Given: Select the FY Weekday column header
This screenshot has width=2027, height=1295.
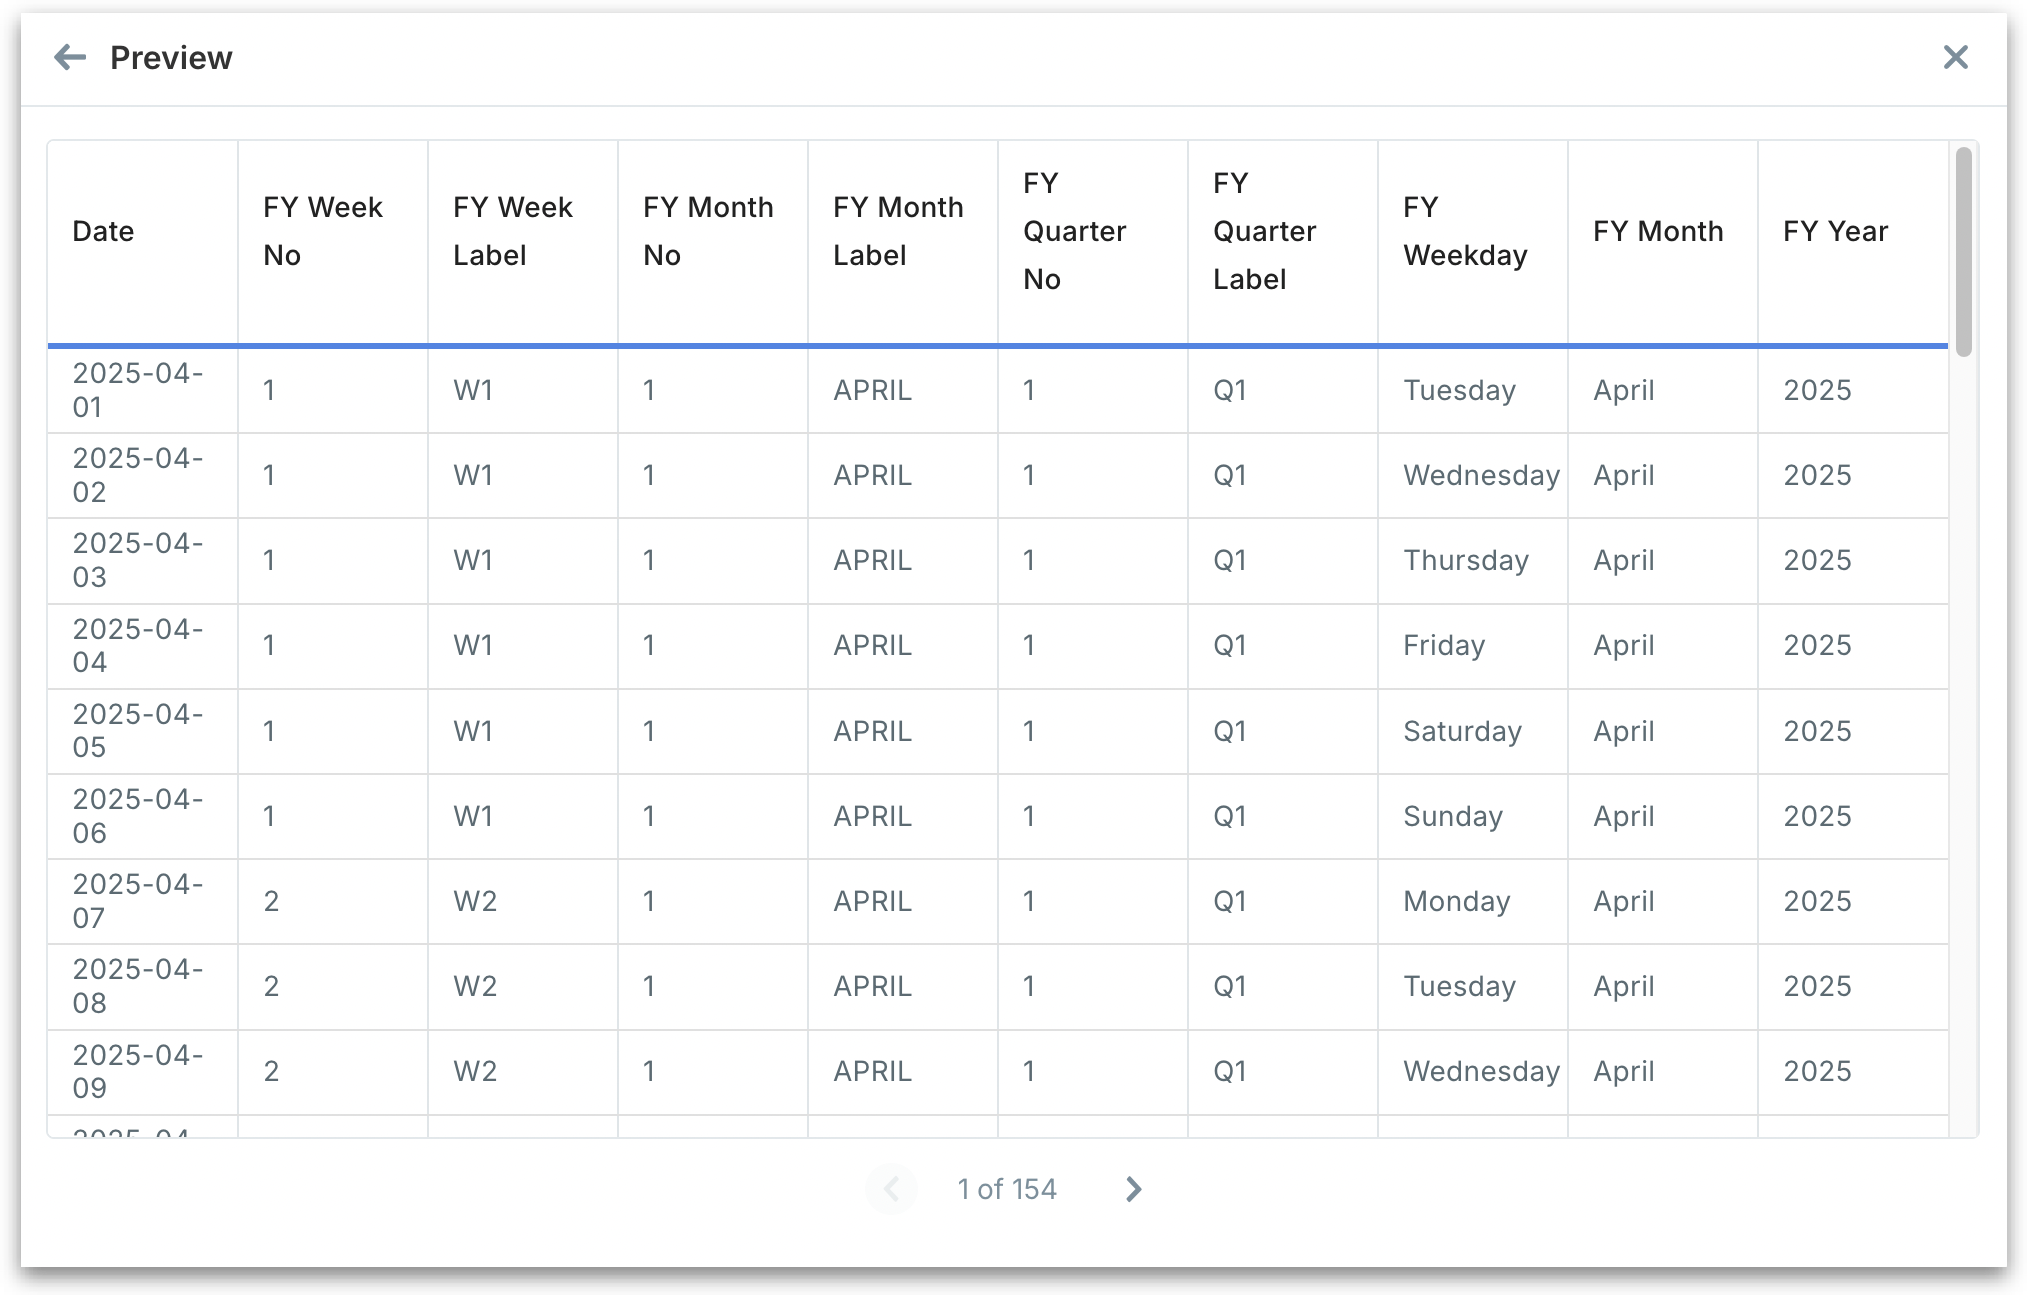Looking at the screenshot, I should [x=1465, y=232].
